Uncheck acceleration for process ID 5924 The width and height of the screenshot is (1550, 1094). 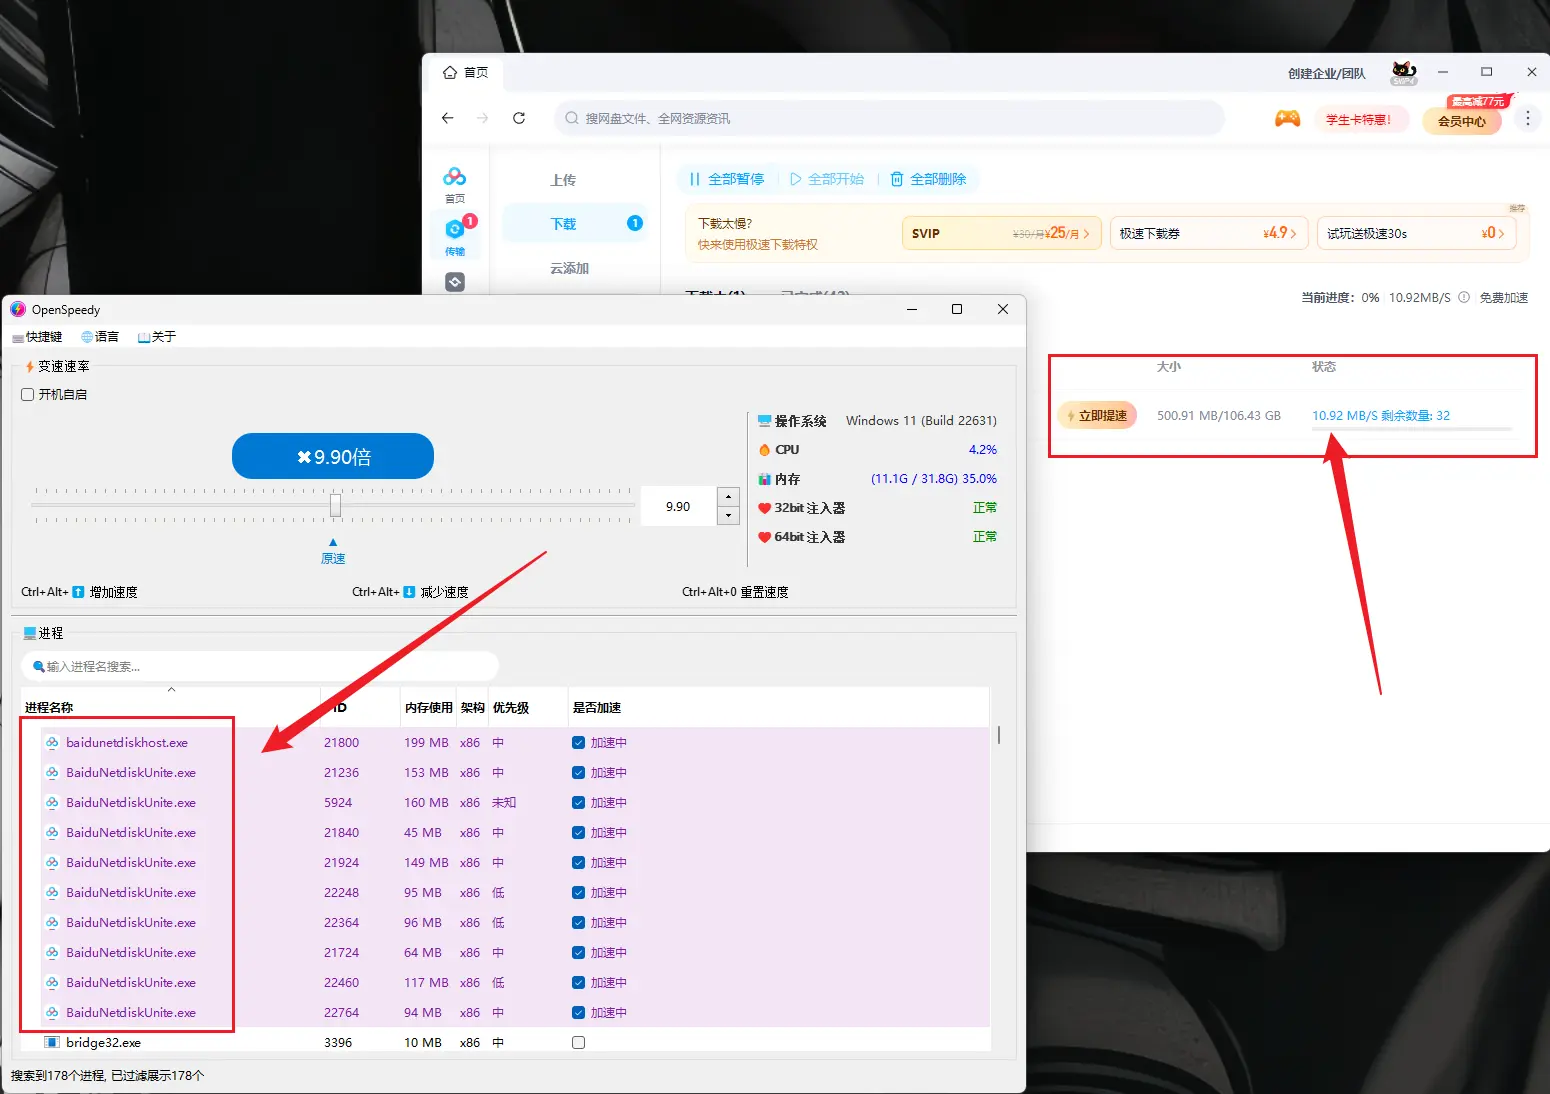click(x=578, y=803)
